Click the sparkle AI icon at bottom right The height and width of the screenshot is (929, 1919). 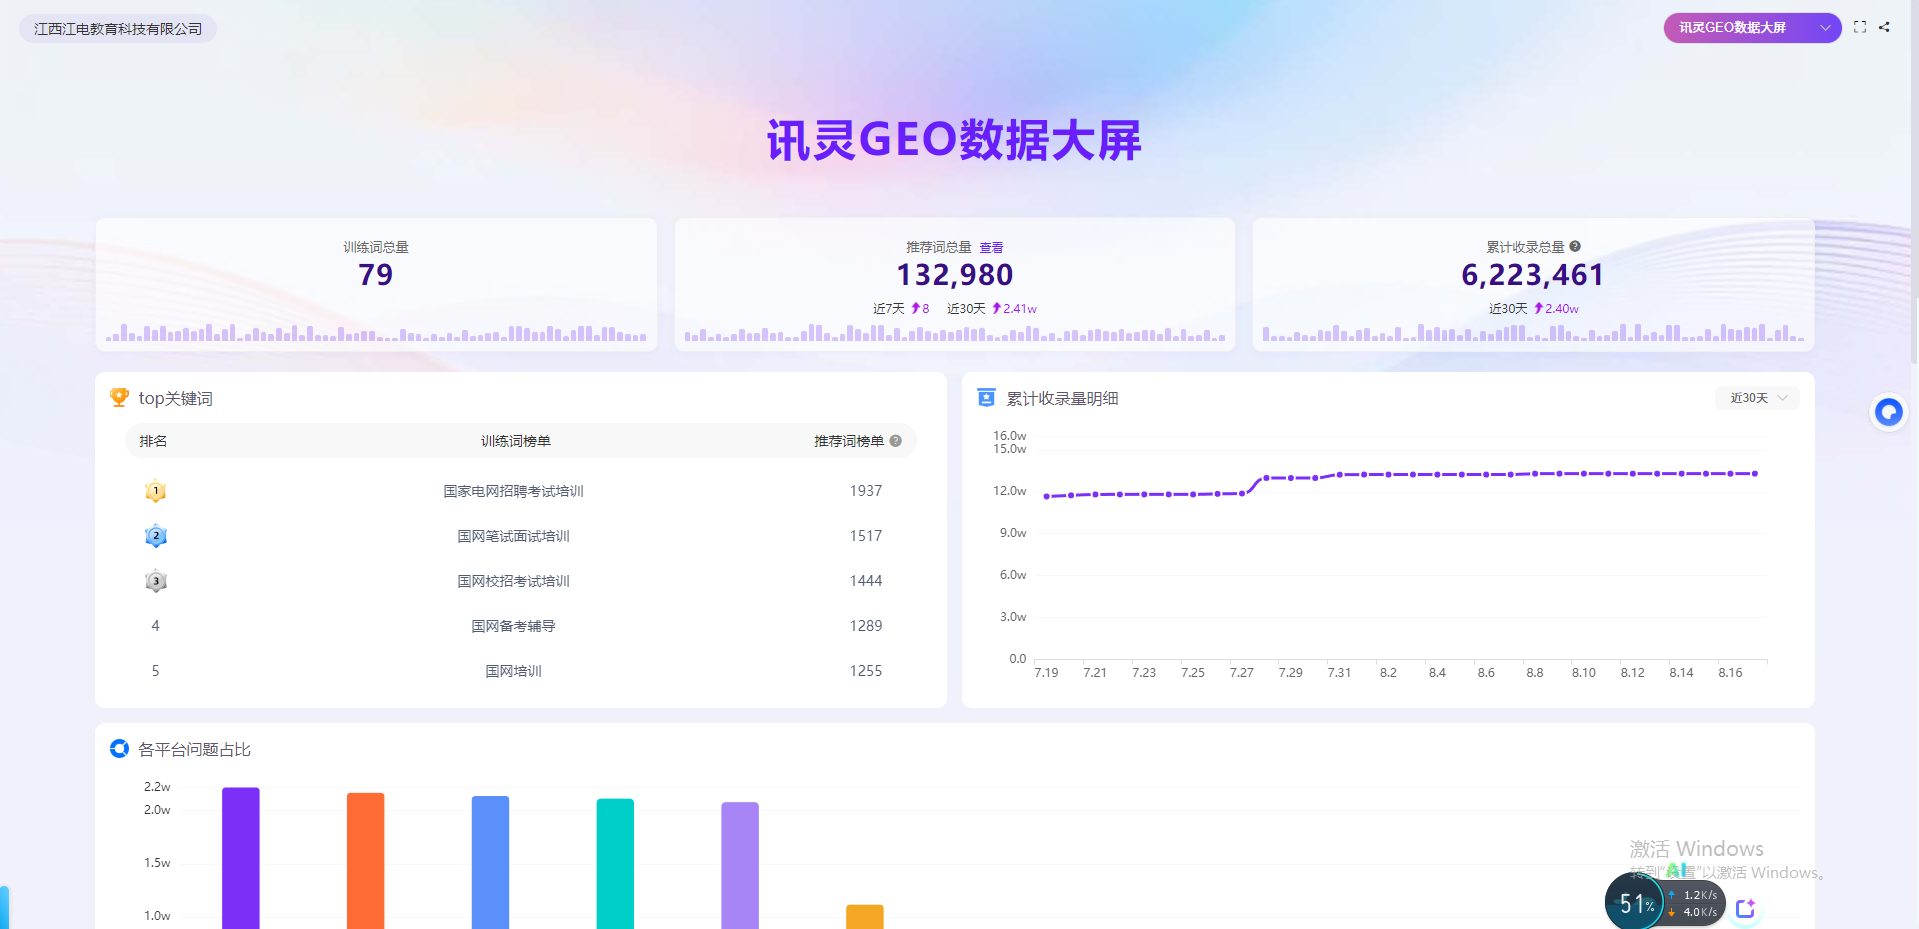pos(1746,908)
